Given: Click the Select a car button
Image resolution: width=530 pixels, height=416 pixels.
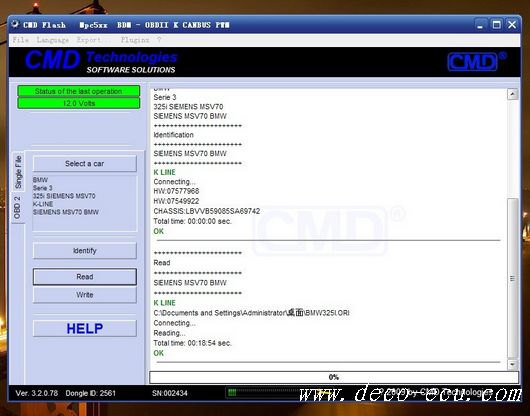Looking at the screenshot, I should click(x=85, y=164).
